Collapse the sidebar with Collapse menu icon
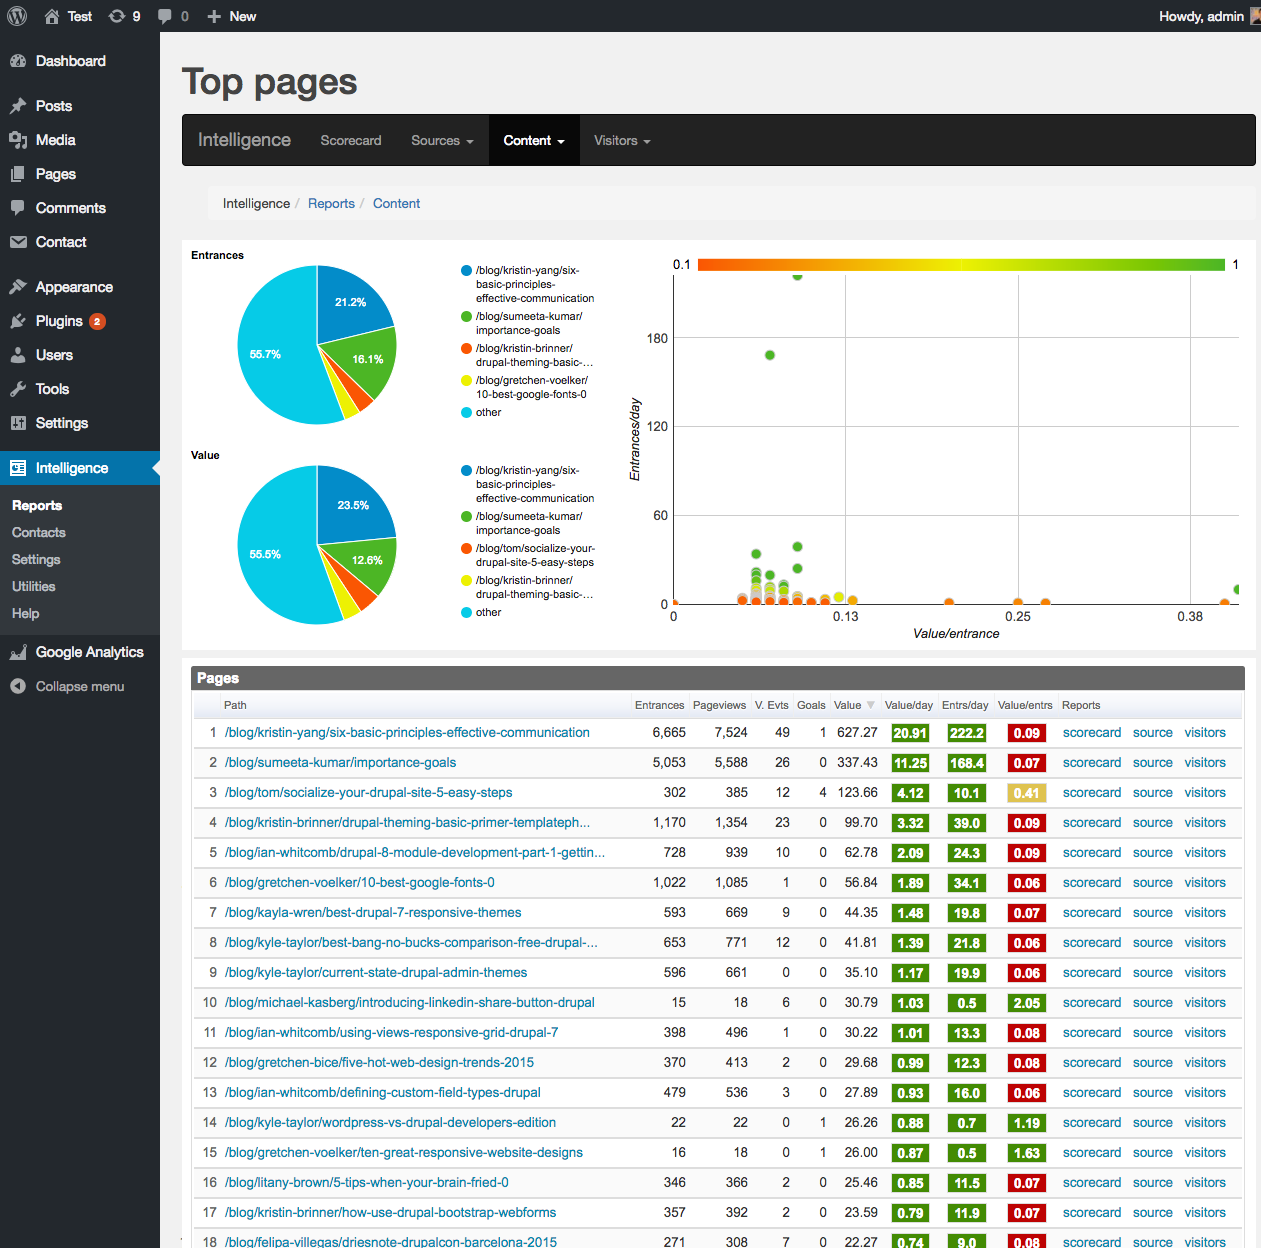 pos(18,686)
